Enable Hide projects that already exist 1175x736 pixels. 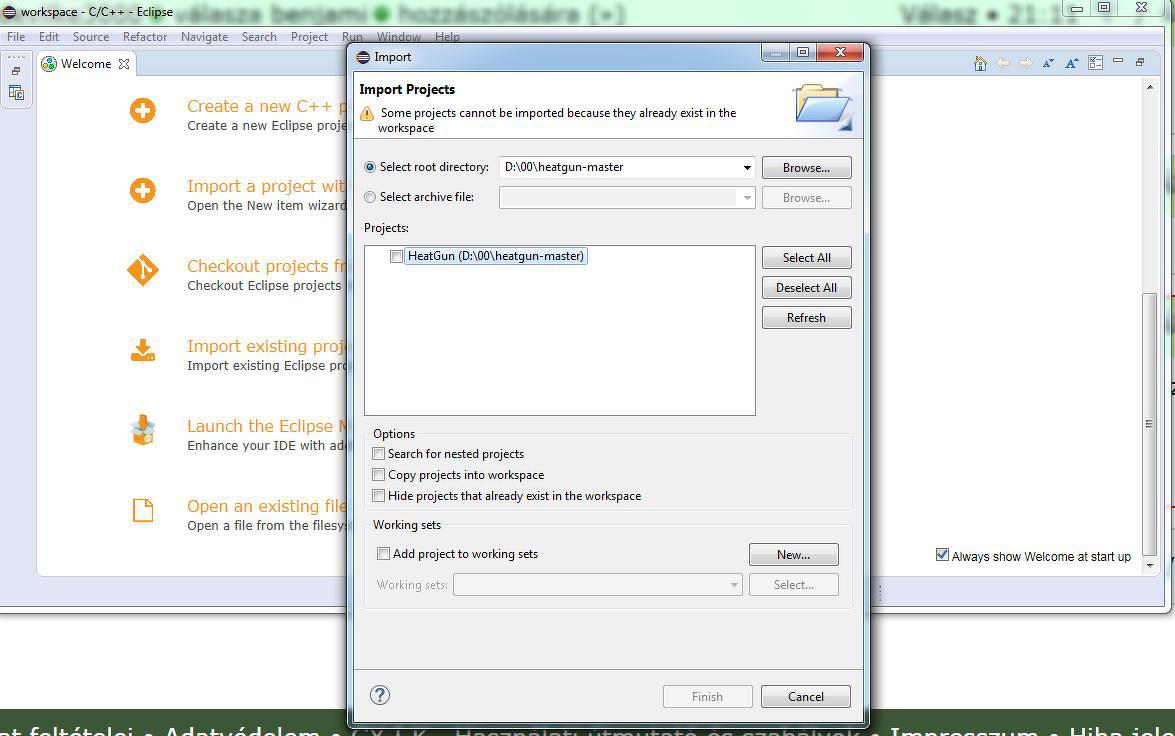pos(378,495)
